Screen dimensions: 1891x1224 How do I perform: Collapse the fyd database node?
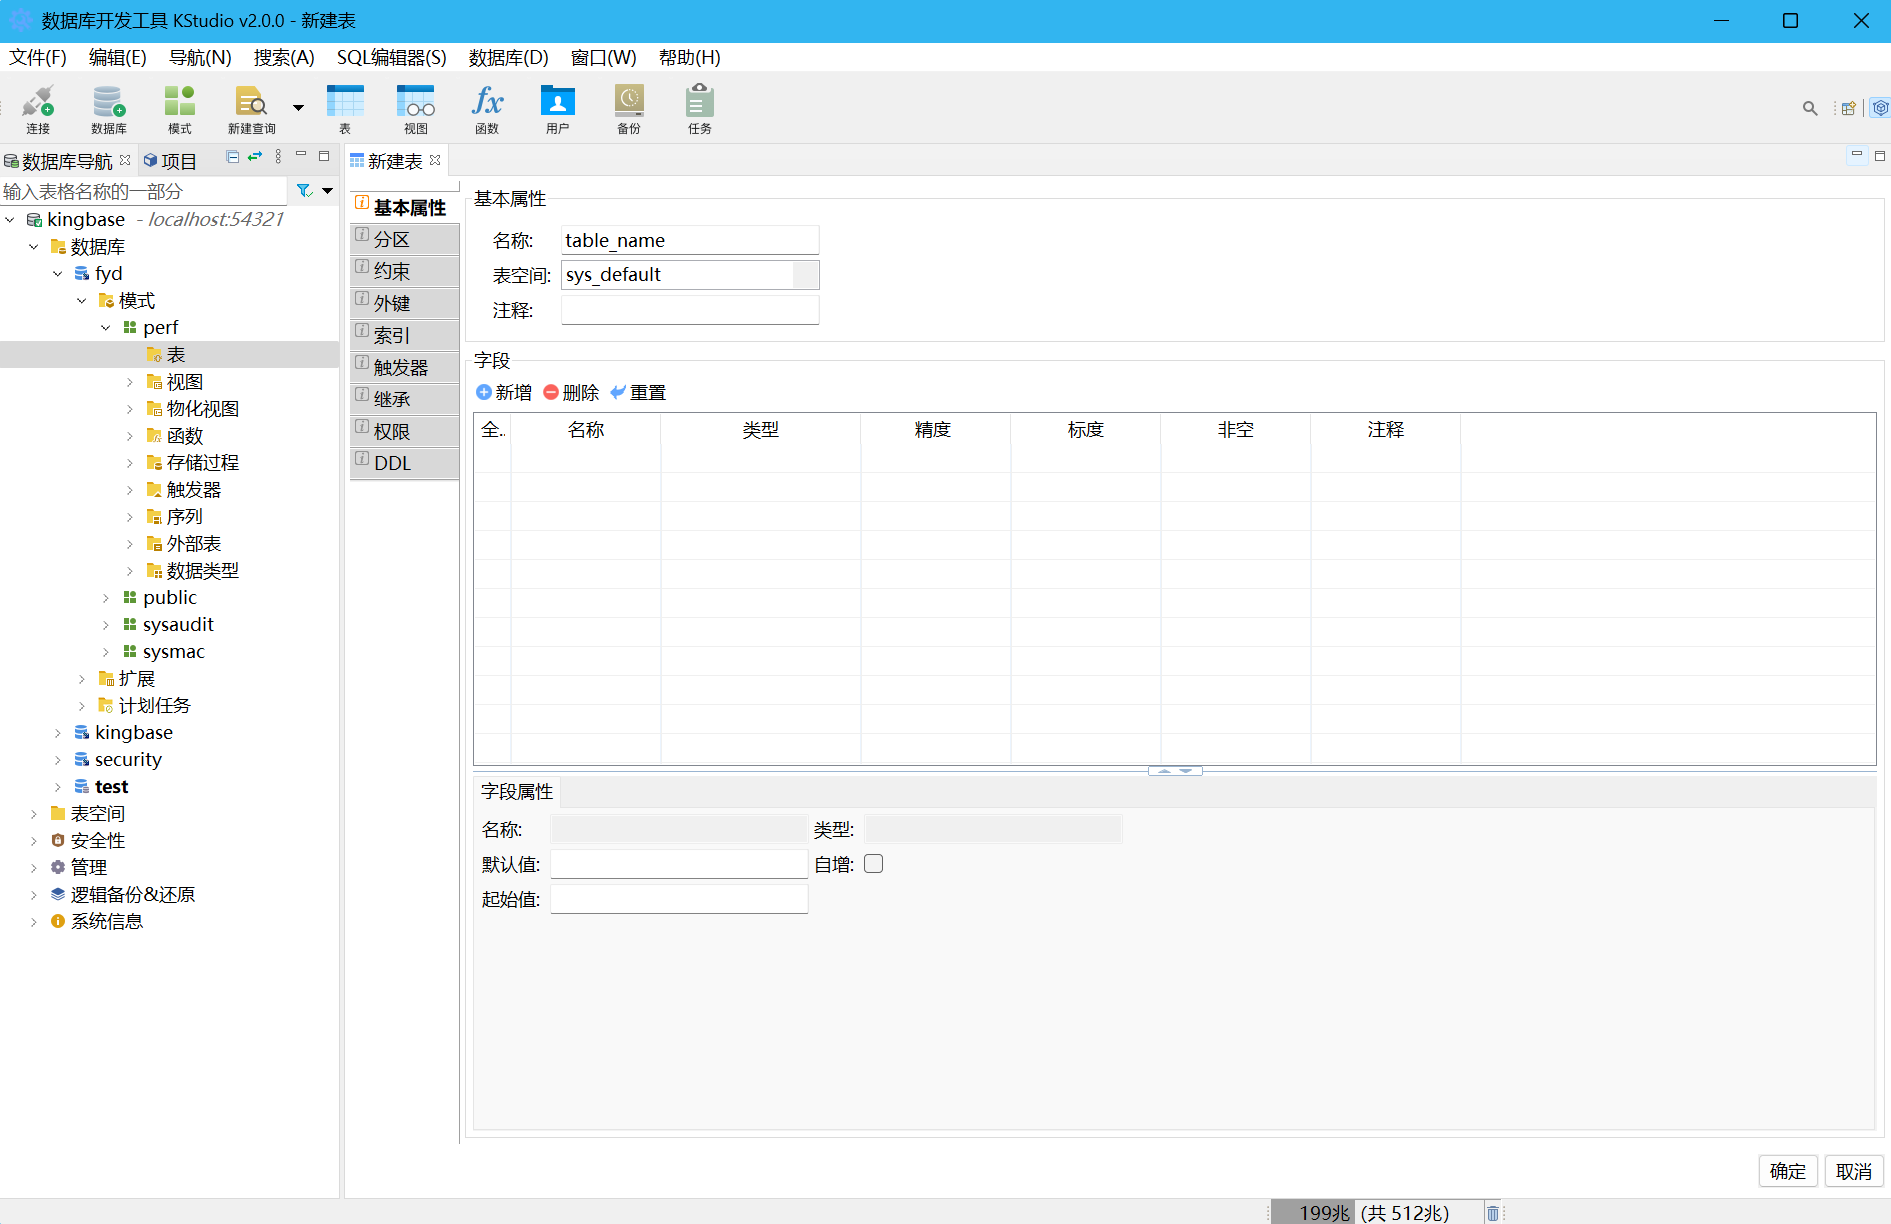click(x=58, y=274)
